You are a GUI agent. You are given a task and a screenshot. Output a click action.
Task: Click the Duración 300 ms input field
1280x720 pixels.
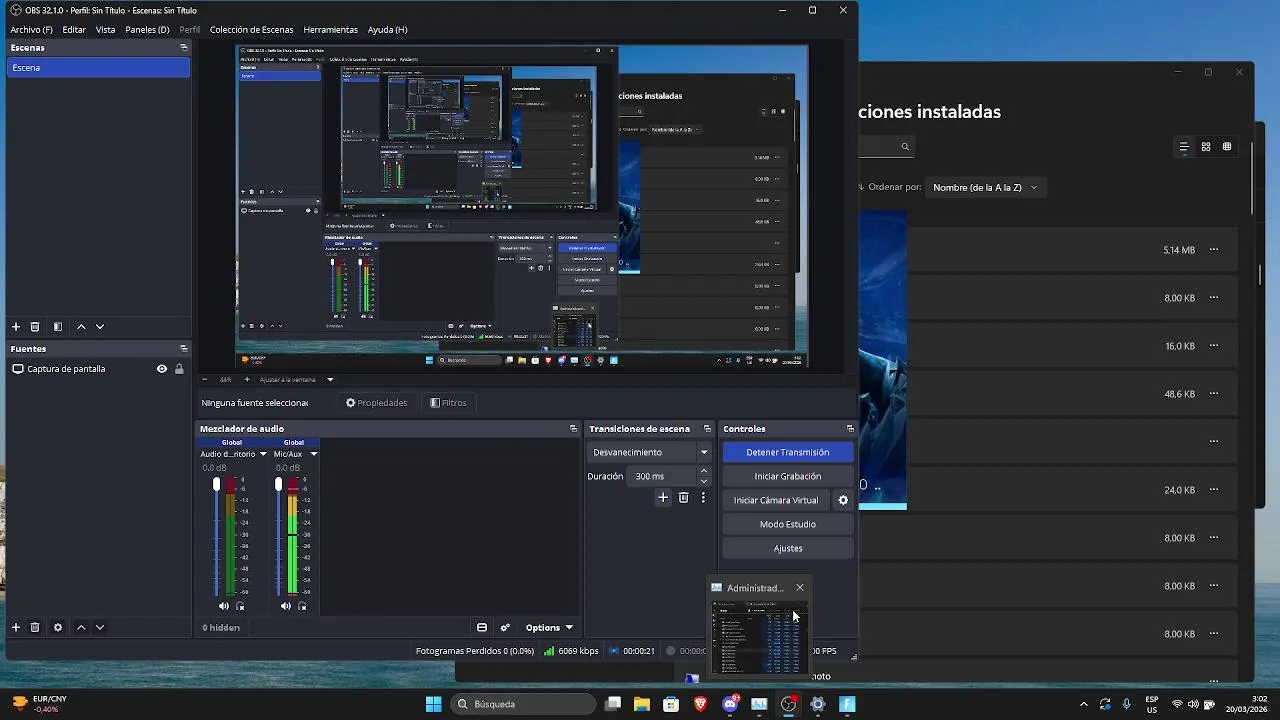[x=661, y=476]
